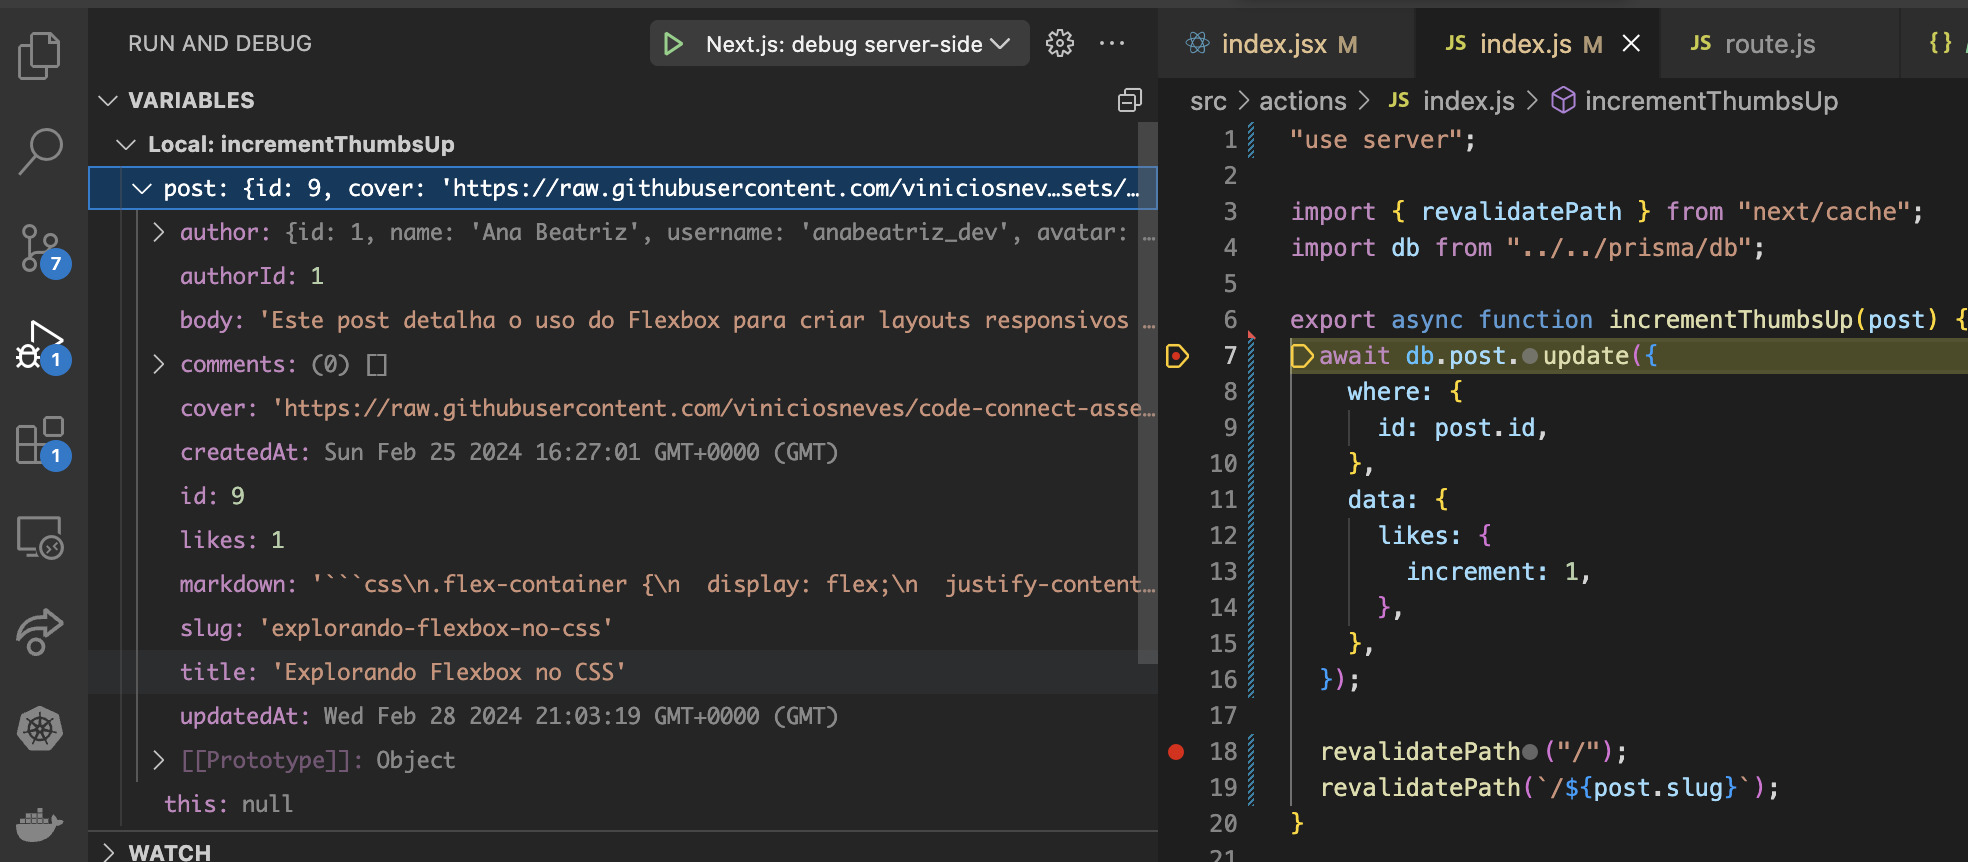Viewport: 1968px width, 862px height.
Task: Close the index.js editor tab
Action: 1631,43
